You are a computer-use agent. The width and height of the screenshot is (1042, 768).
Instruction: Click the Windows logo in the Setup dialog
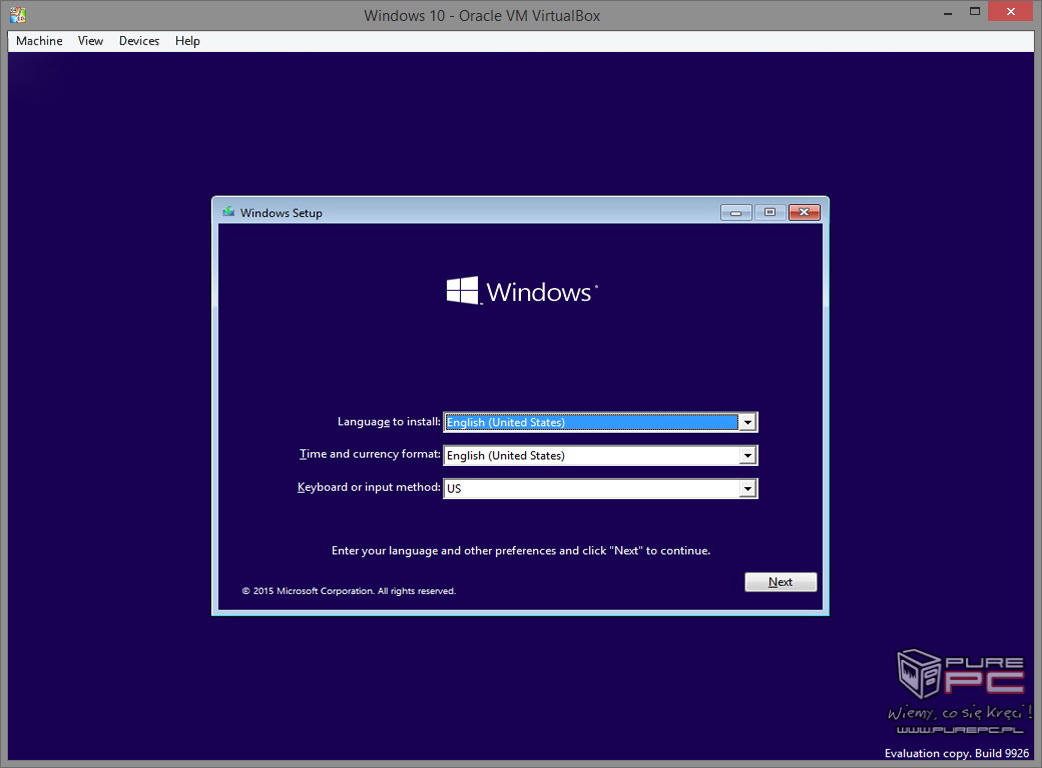point(522,291)
